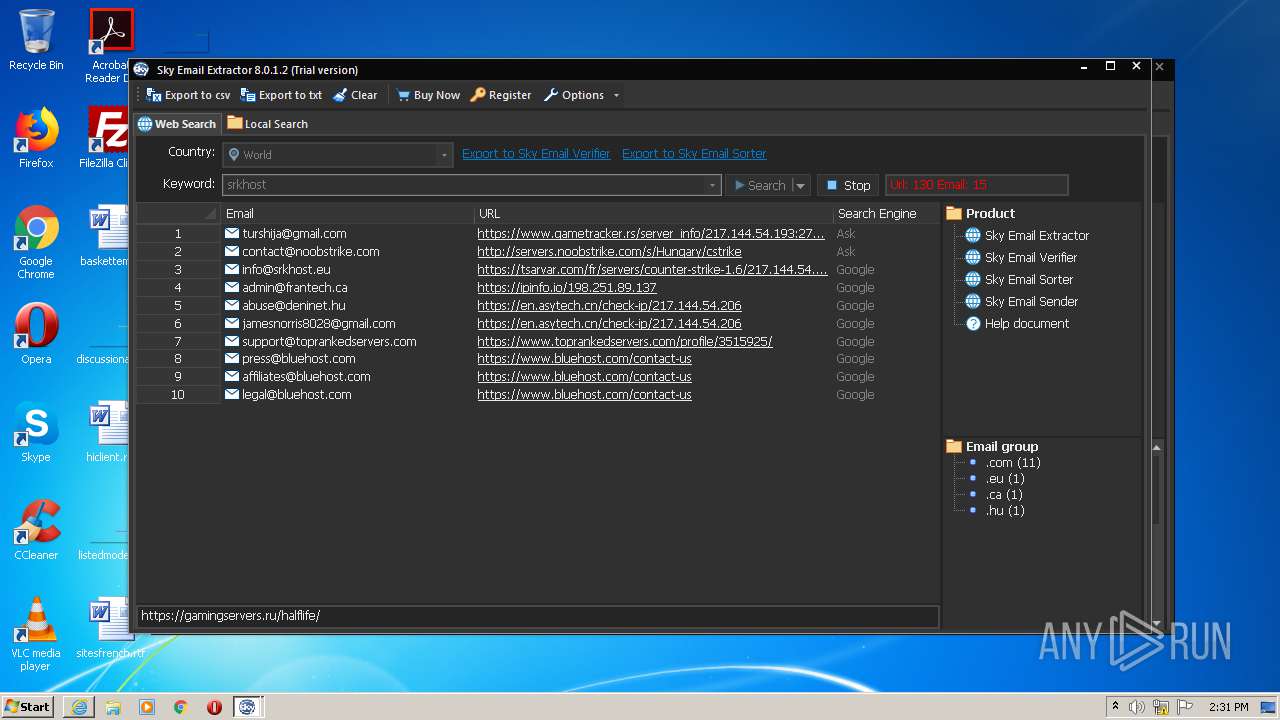Open Opera from the taskbar
The image size is (1280, 720).
(x=214, y=706)
